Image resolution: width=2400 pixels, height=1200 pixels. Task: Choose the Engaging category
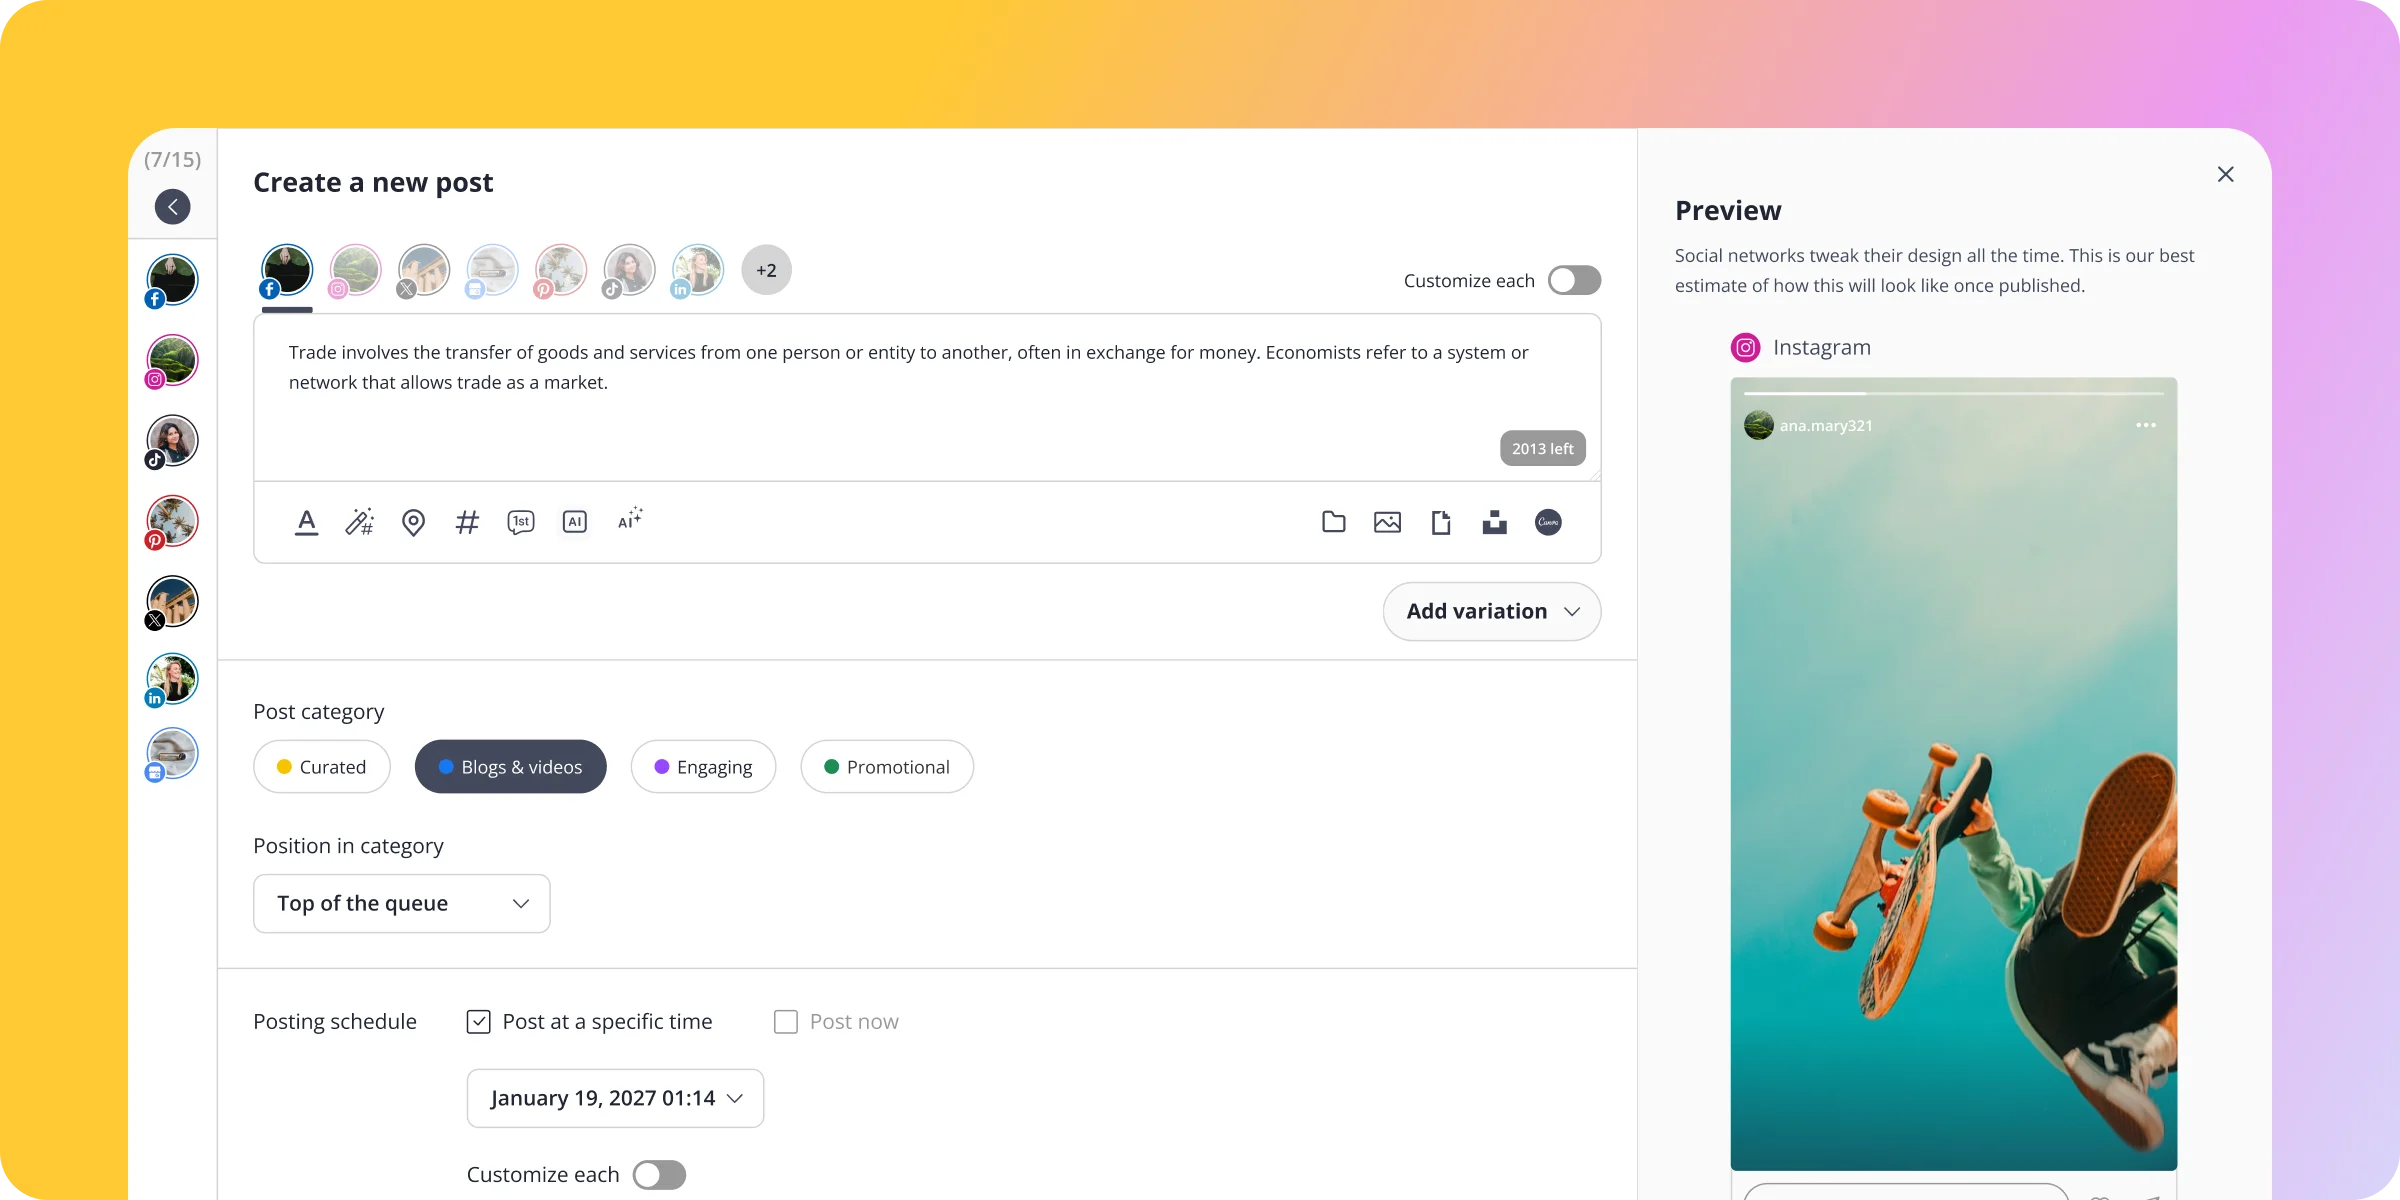point(704,767)
